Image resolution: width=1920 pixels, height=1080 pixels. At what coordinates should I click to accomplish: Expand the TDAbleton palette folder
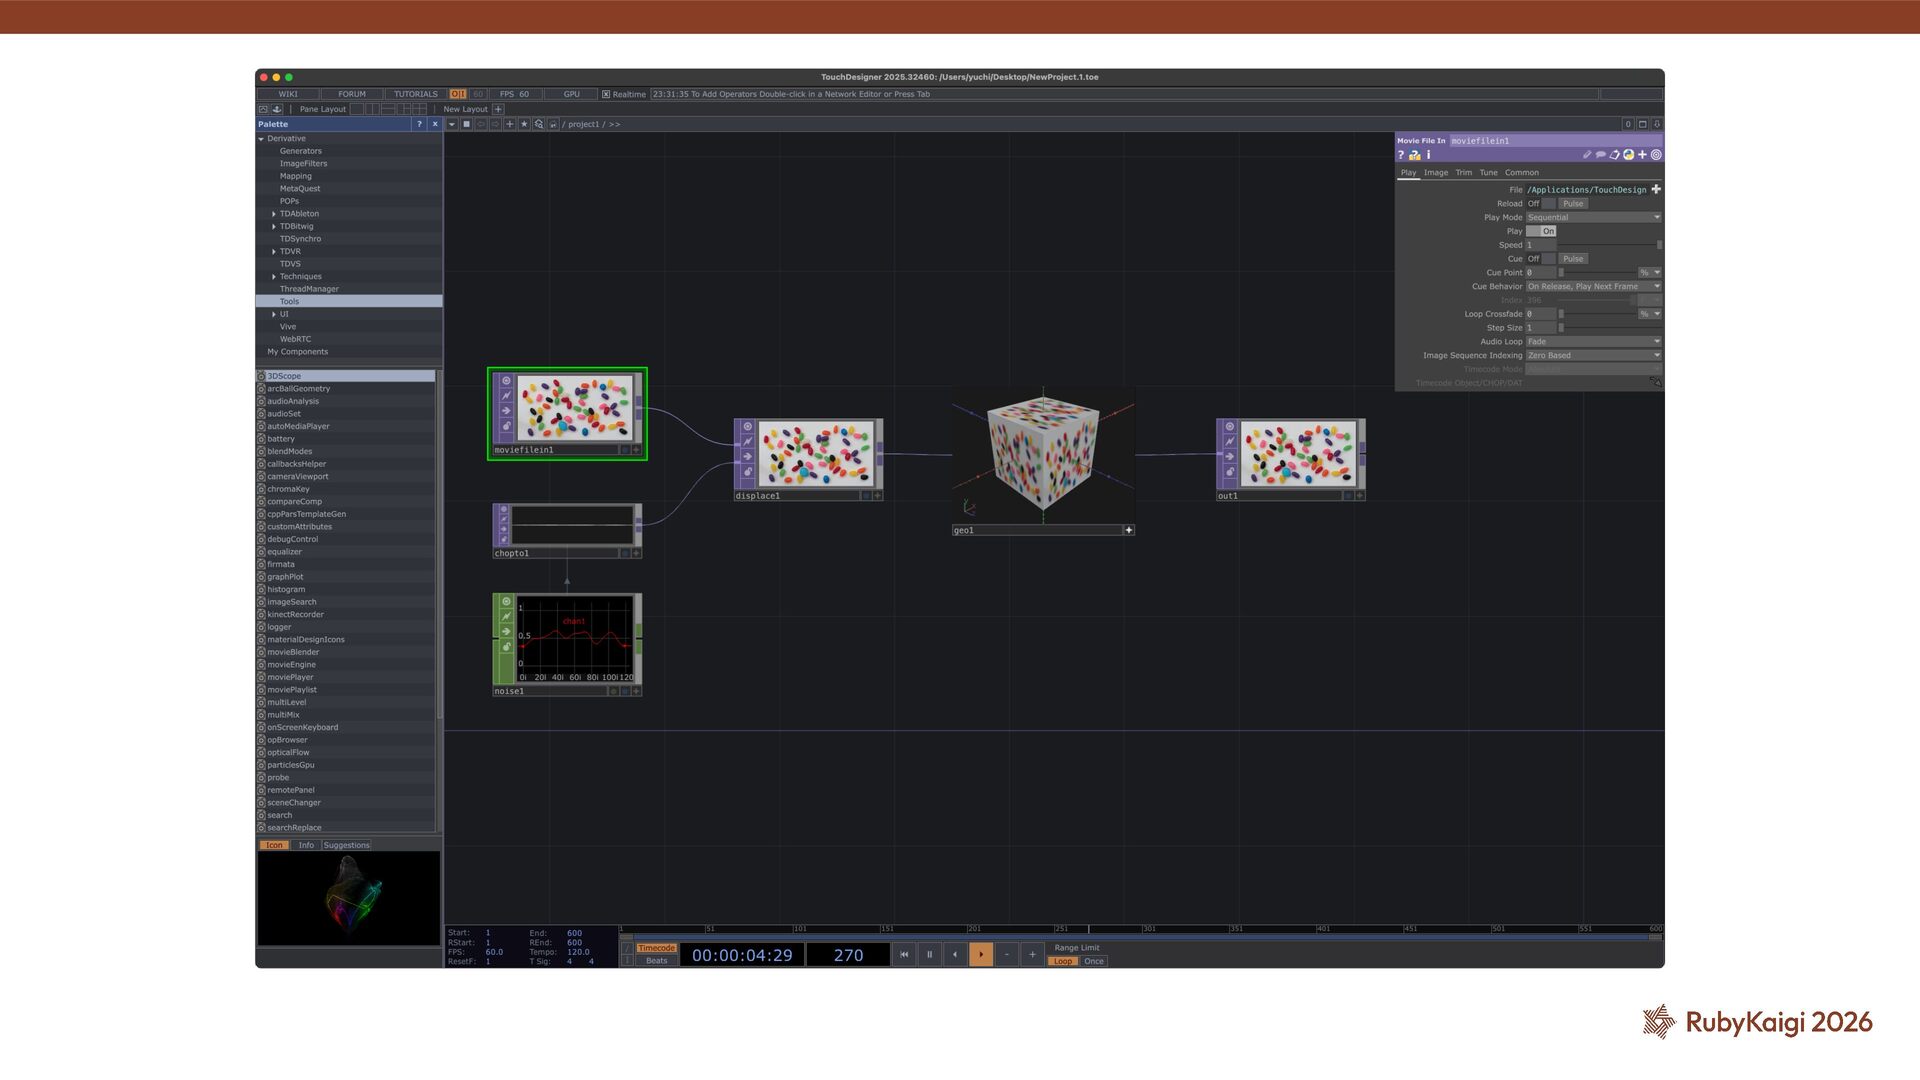(x=274, y=214)
